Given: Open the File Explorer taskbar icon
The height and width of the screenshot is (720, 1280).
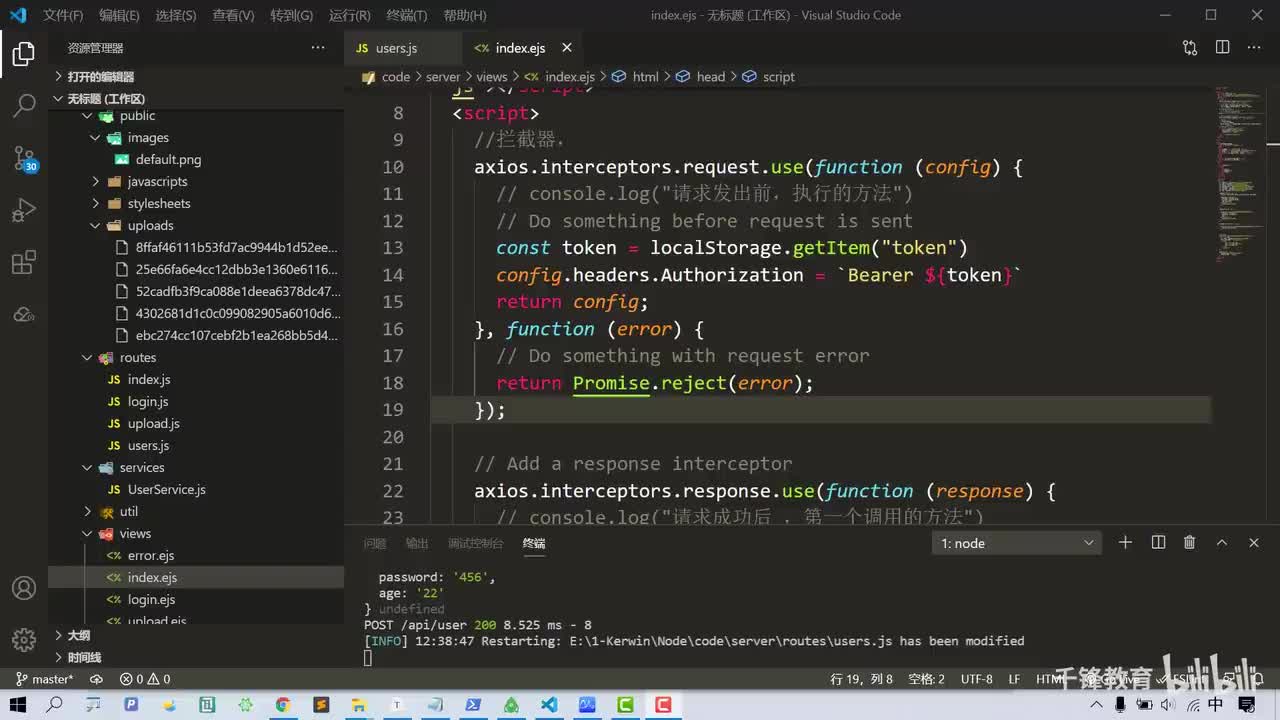Looking at the screenshot, I should (359, 705).
